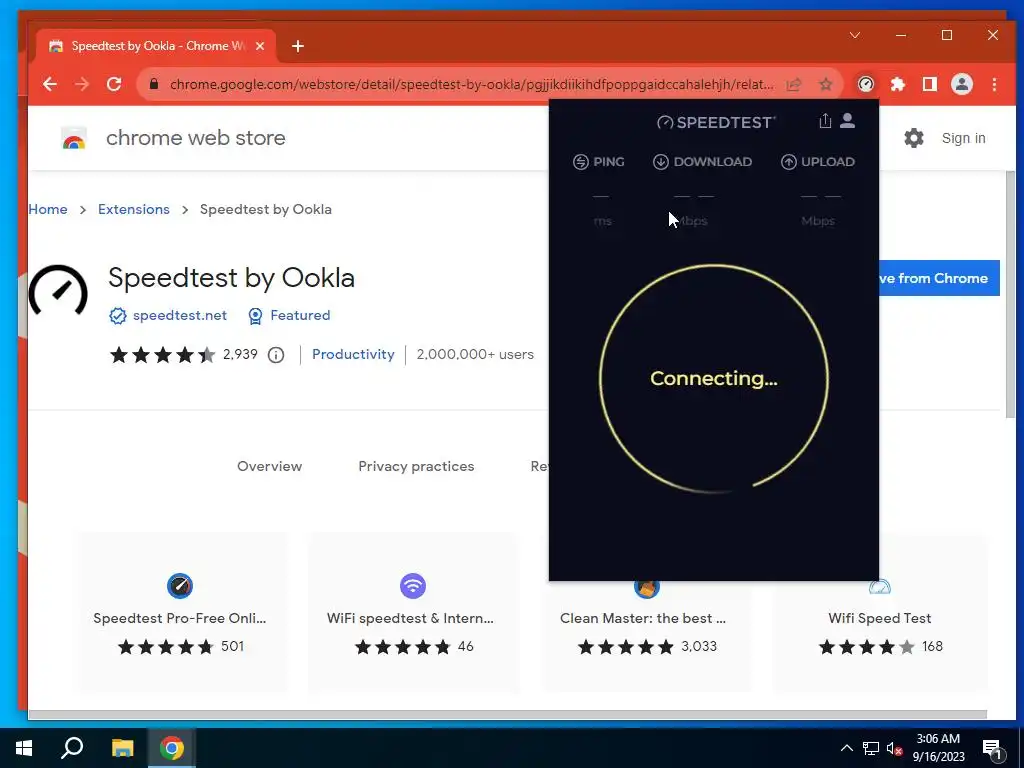Switch to the Privacy practices tab
Viewport: 1024px width, 768px height.
(x=416, y=466)
